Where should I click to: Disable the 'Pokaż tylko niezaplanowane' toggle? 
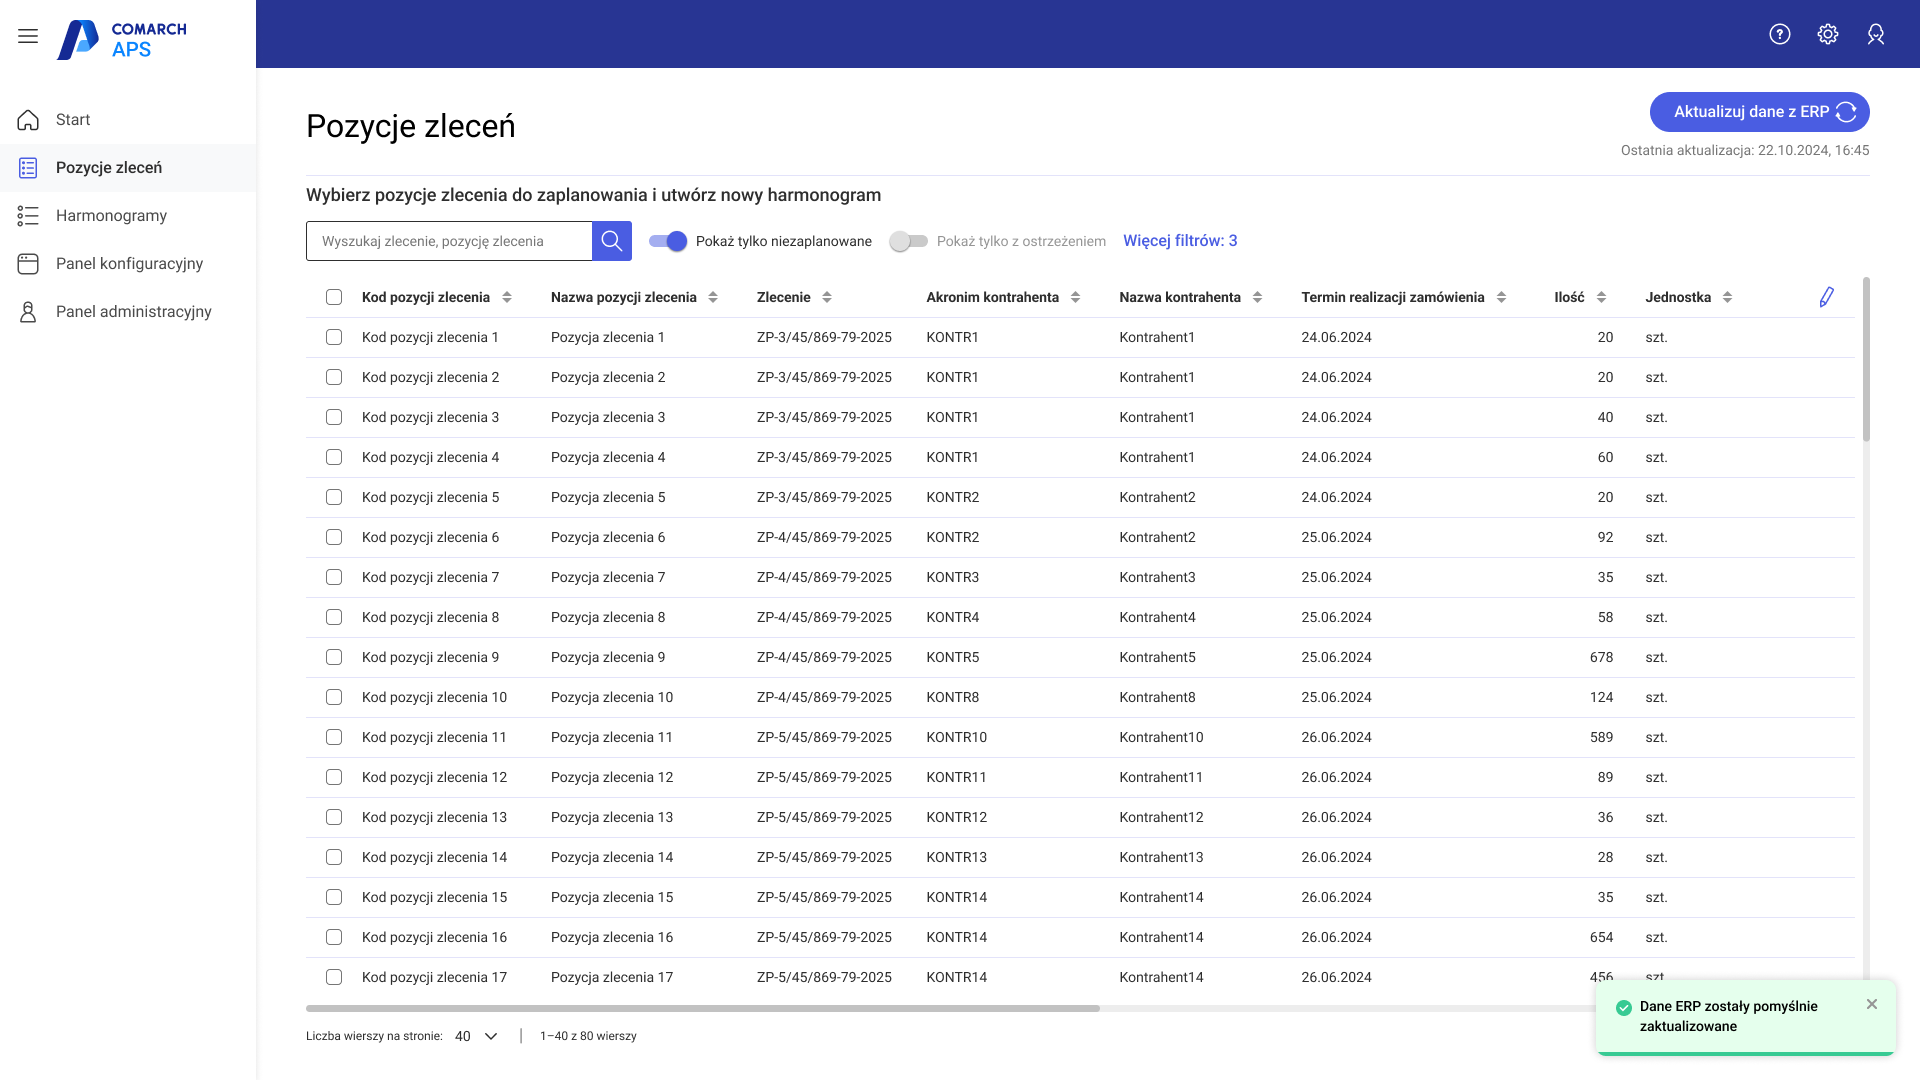click(x=668, y=241)
